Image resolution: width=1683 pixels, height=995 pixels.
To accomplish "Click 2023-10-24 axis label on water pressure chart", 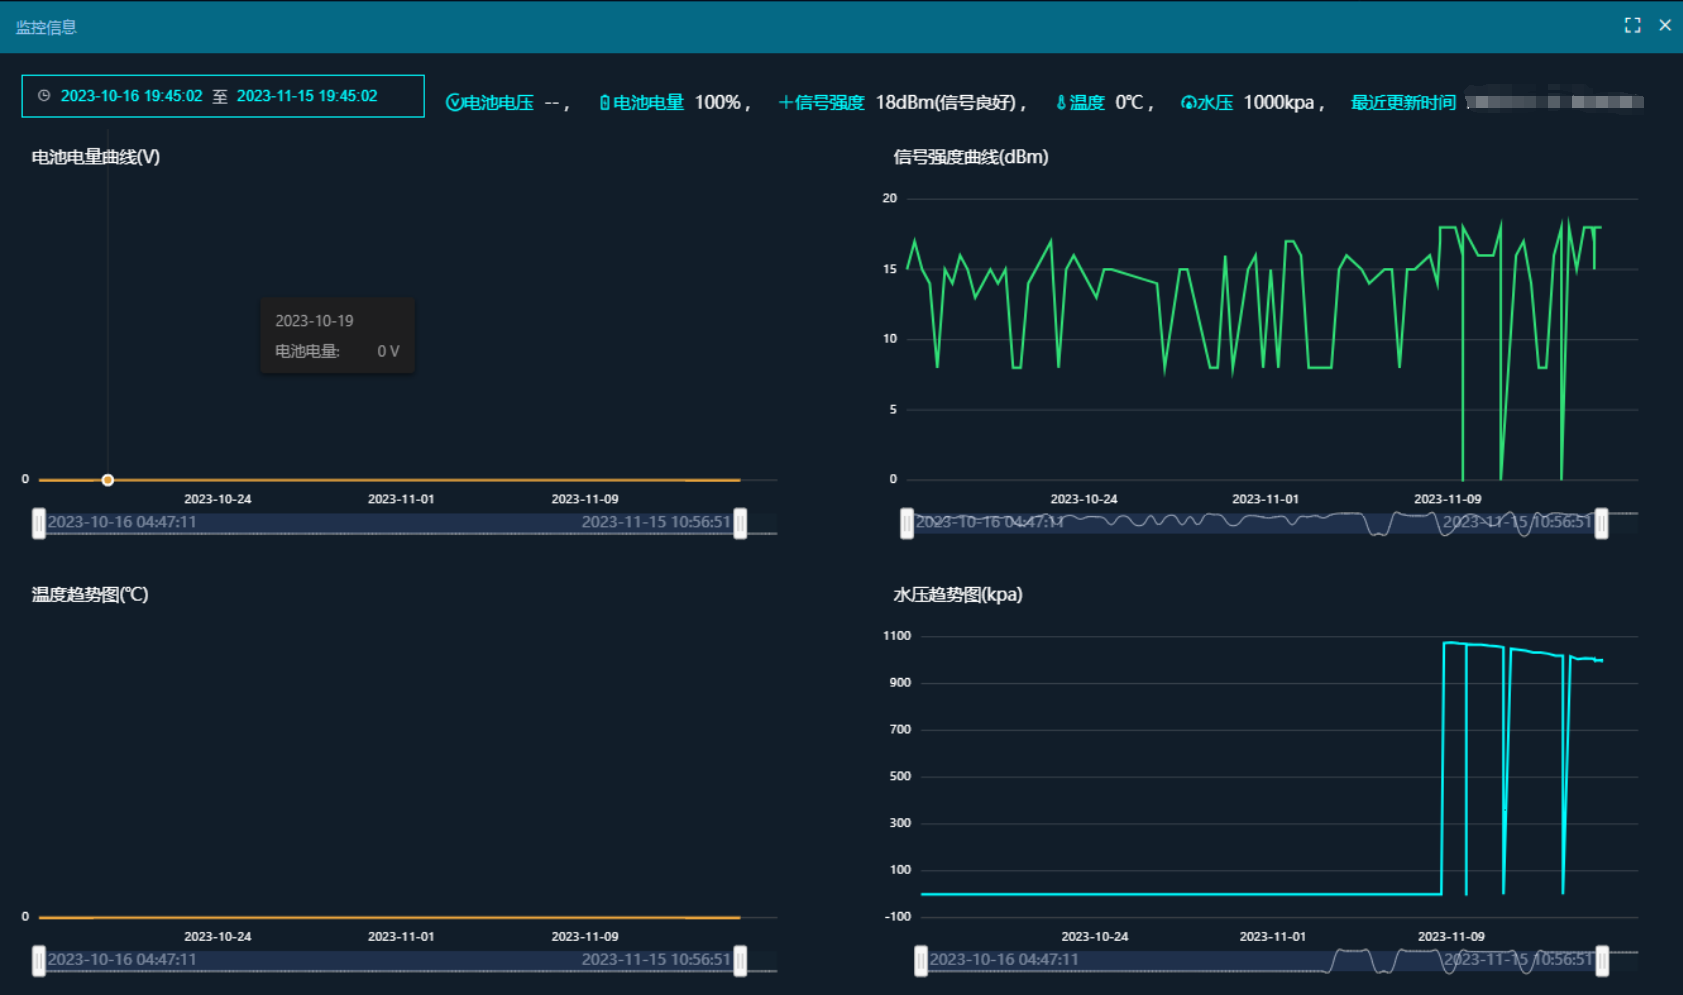I will pyautogui.click(x=1094, y=936).
